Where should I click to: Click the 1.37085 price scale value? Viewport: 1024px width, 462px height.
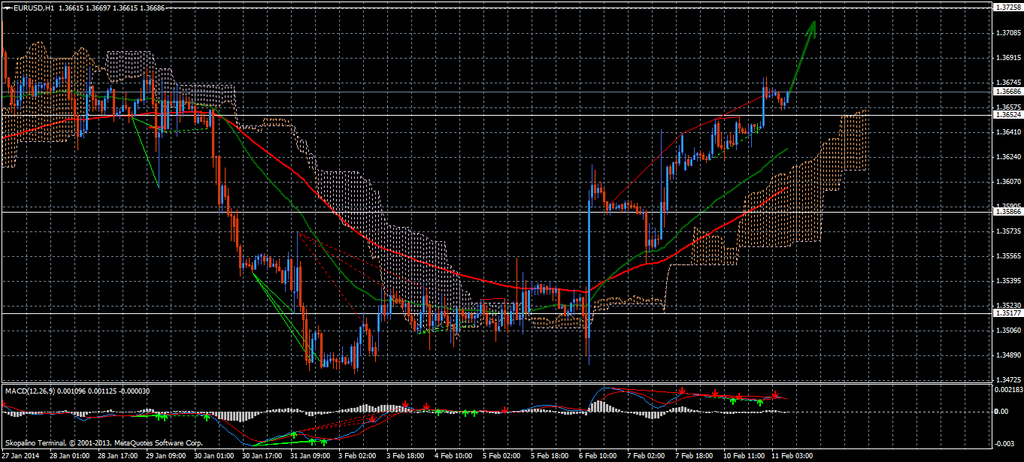coord(1008,33)
